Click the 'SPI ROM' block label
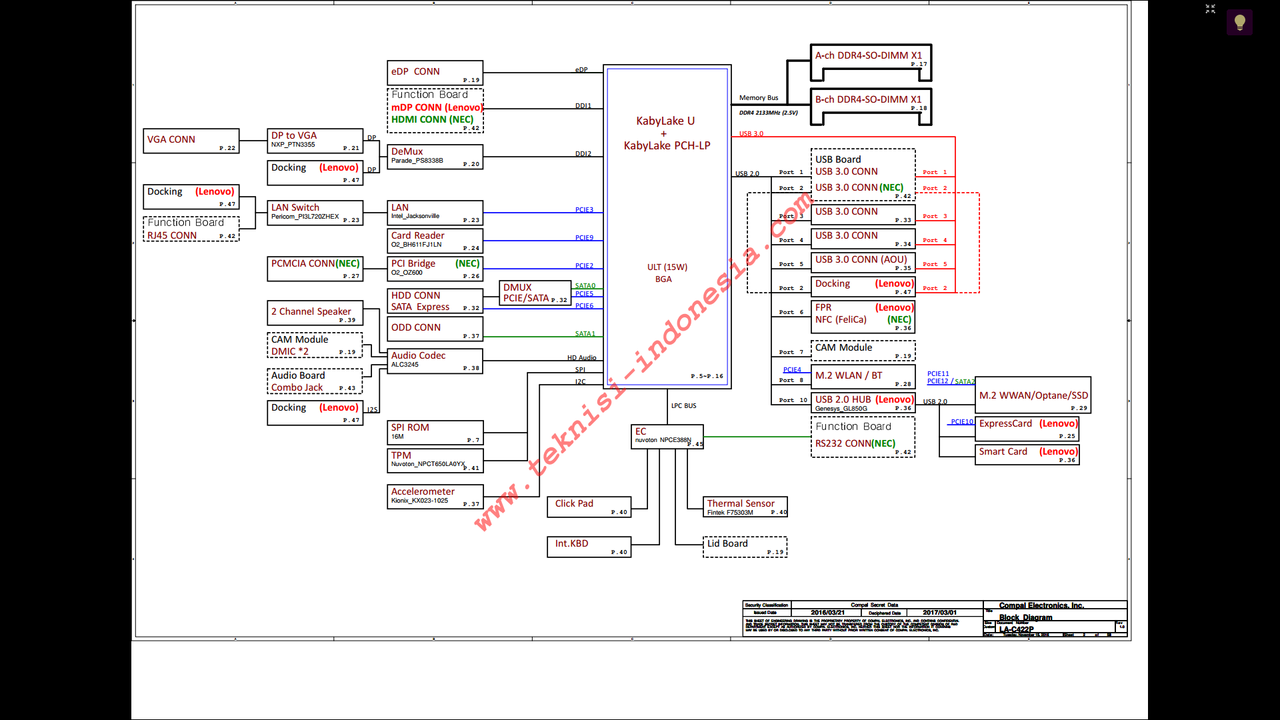The image size is (1280, 720). [x=410, y=427]
